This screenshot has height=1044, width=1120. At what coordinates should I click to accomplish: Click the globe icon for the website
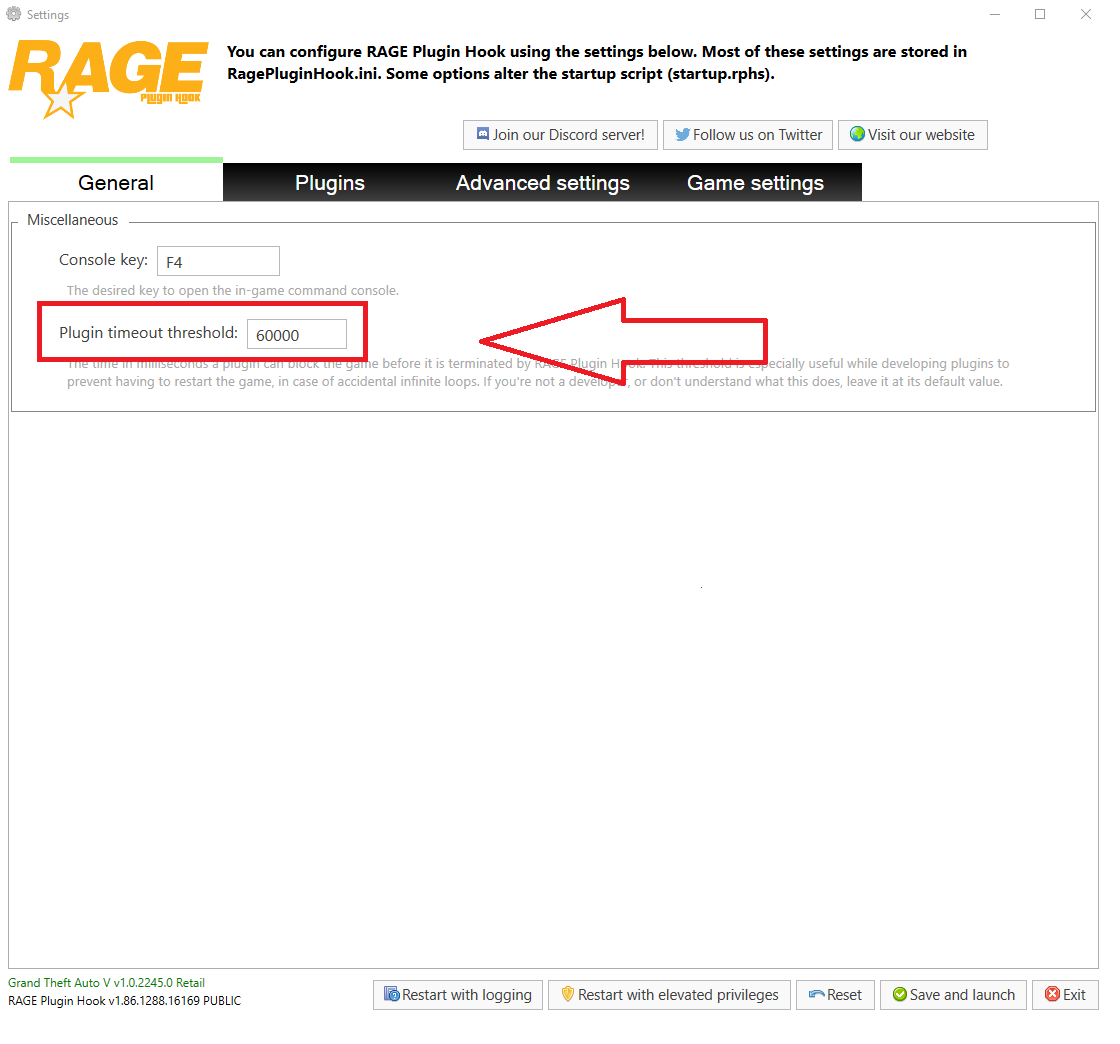pyautogui.click(x=857, y=134)
